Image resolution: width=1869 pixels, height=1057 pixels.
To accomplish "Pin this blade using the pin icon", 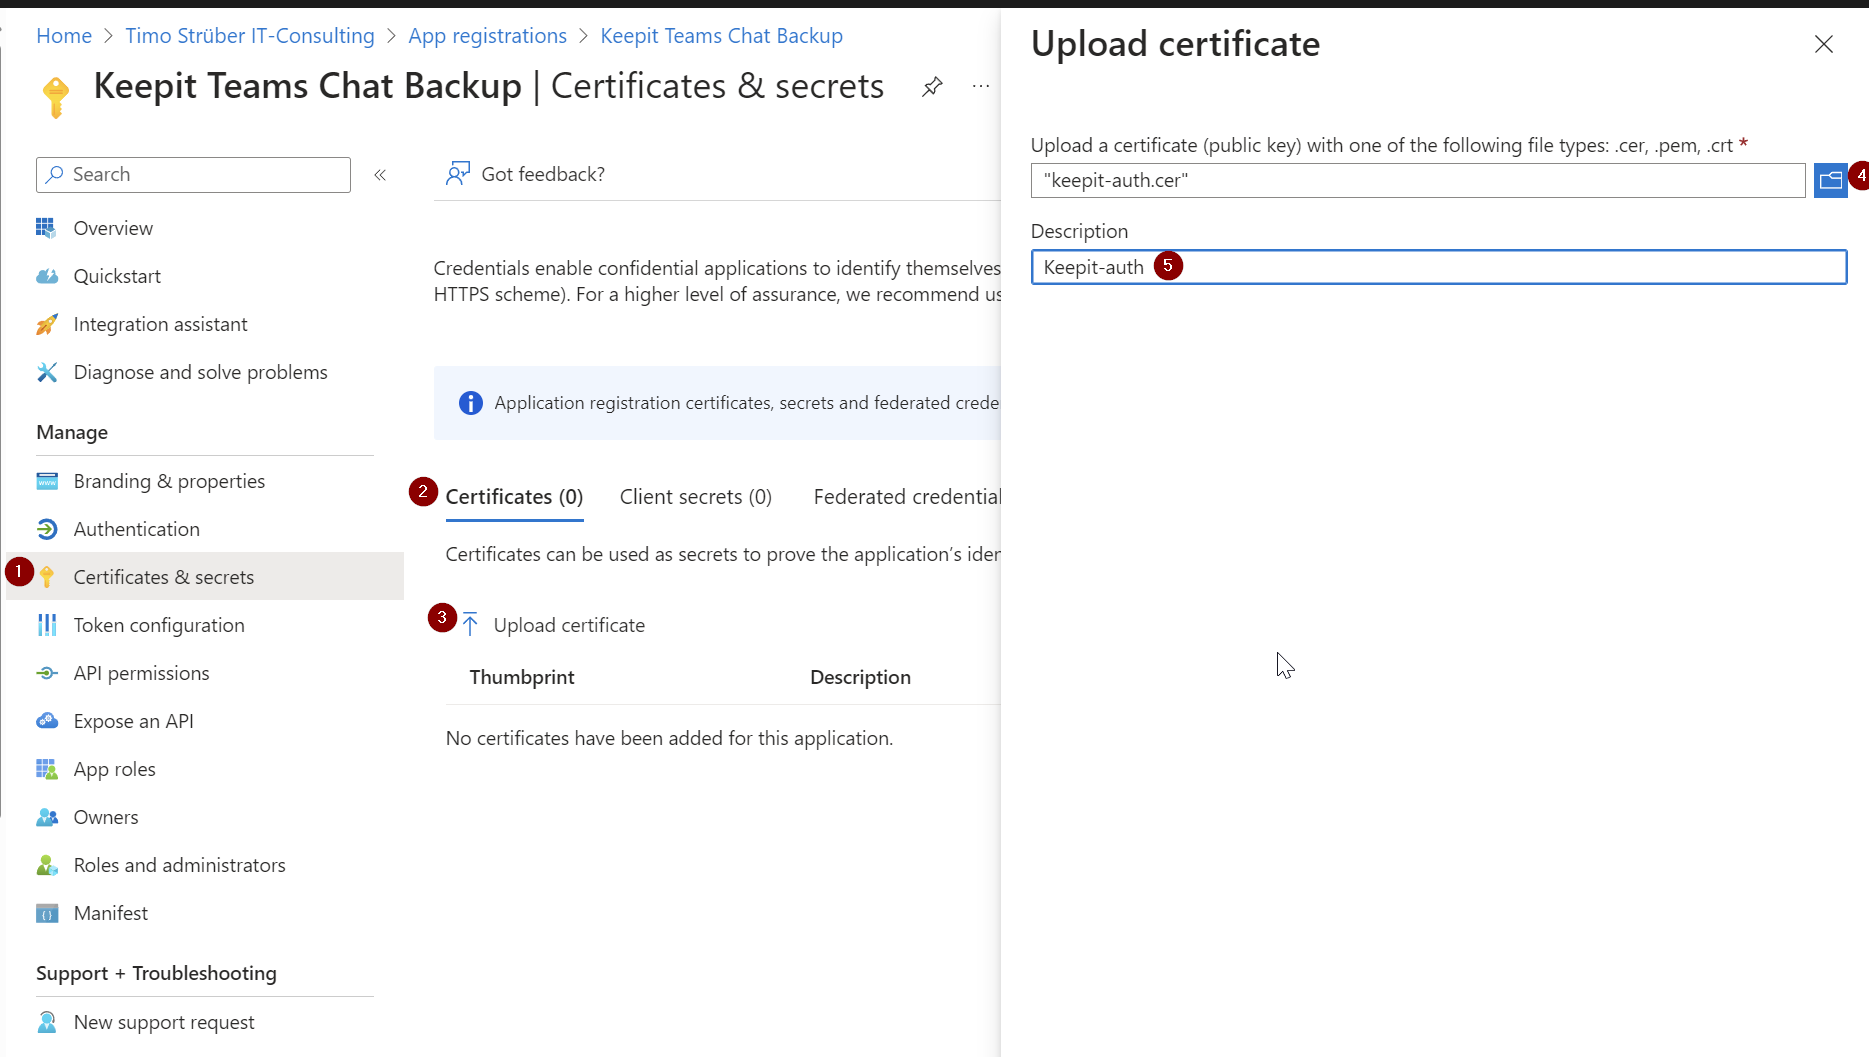I will pyautogui.click(x=932, y=87).
